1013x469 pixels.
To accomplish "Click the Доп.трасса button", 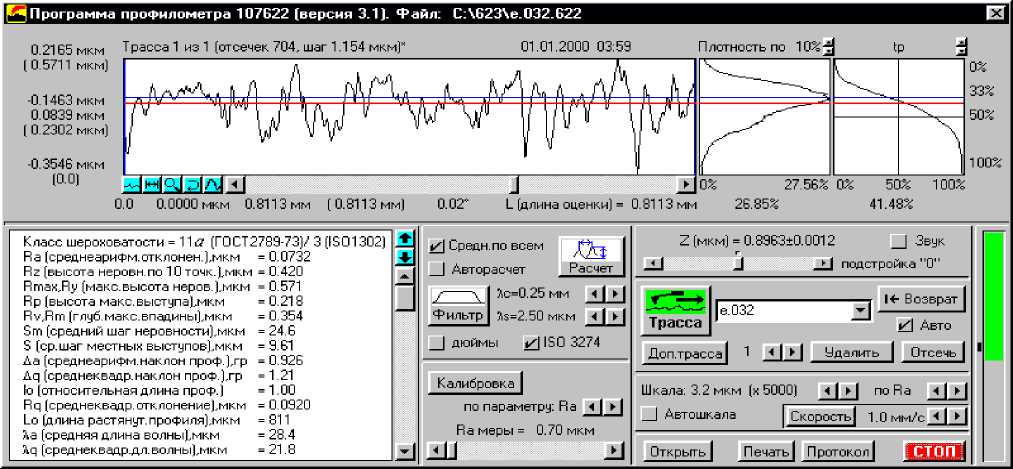I will (x=684, y=353).
